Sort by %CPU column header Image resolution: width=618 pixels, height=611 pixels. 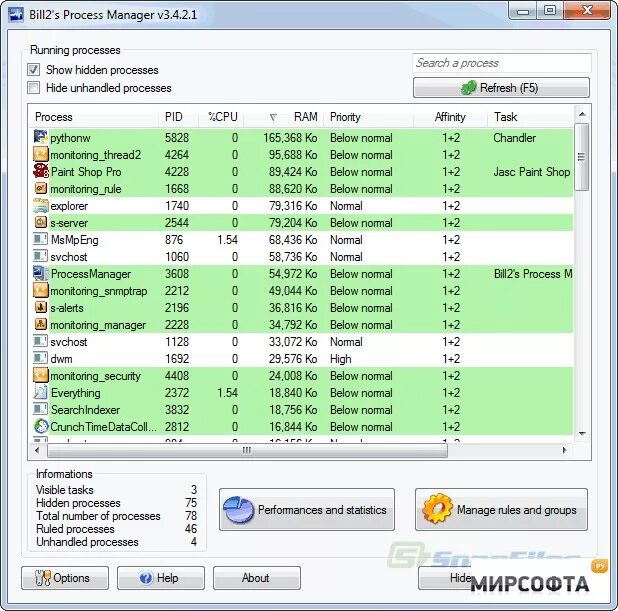tap(223, 117)
